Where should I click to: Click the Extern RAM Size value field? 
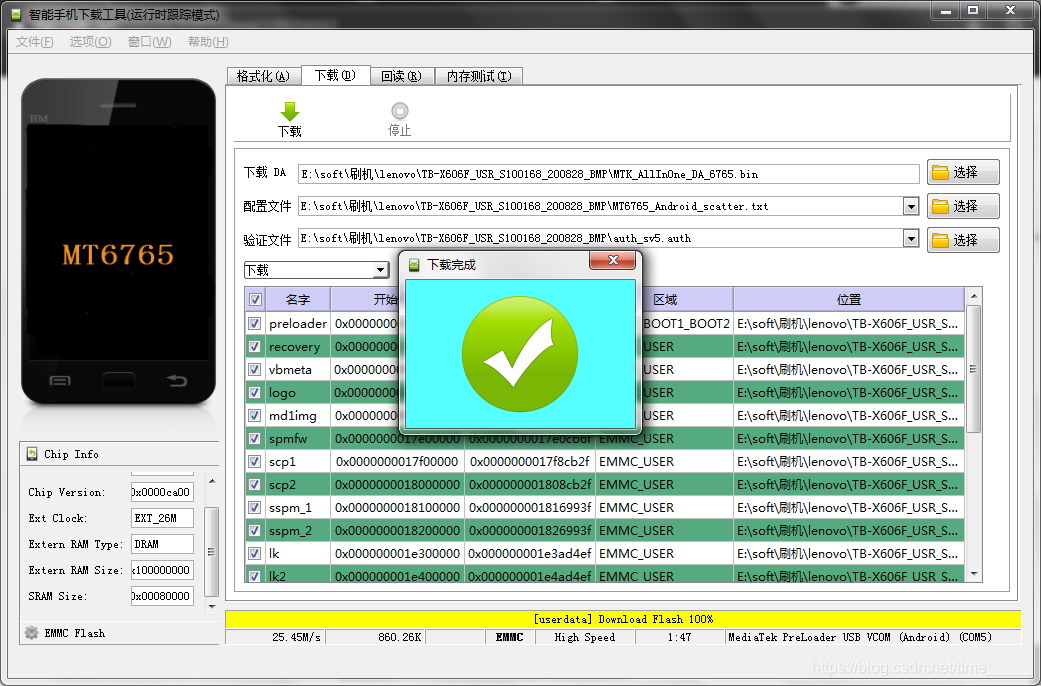tap(163, 570)
